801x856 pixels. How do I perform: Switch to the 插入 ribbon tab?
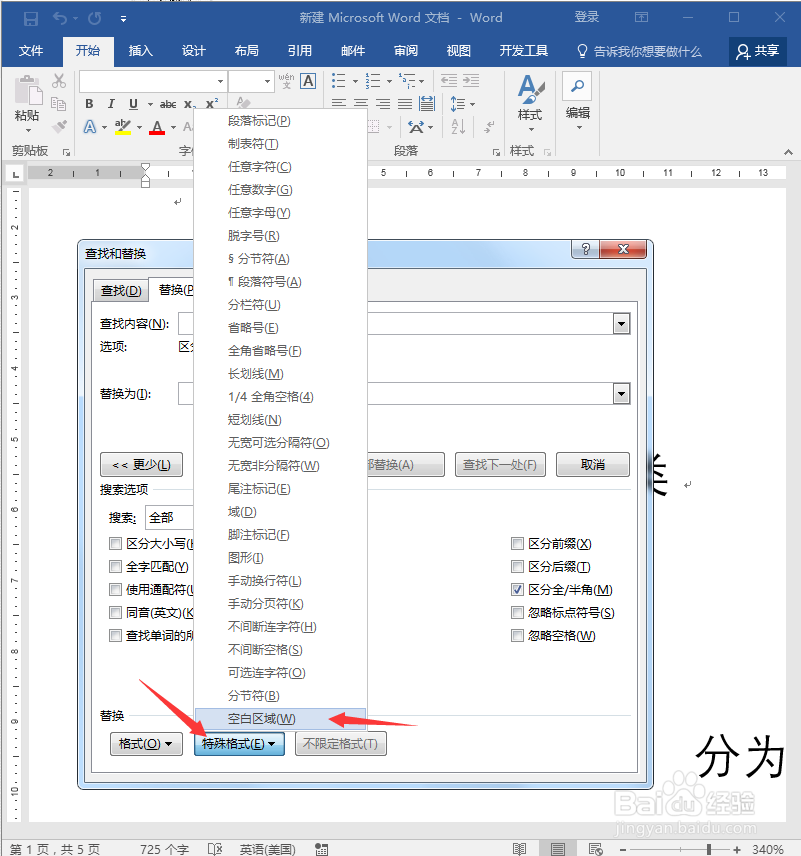pyautogui.click(x=140, y=51)
